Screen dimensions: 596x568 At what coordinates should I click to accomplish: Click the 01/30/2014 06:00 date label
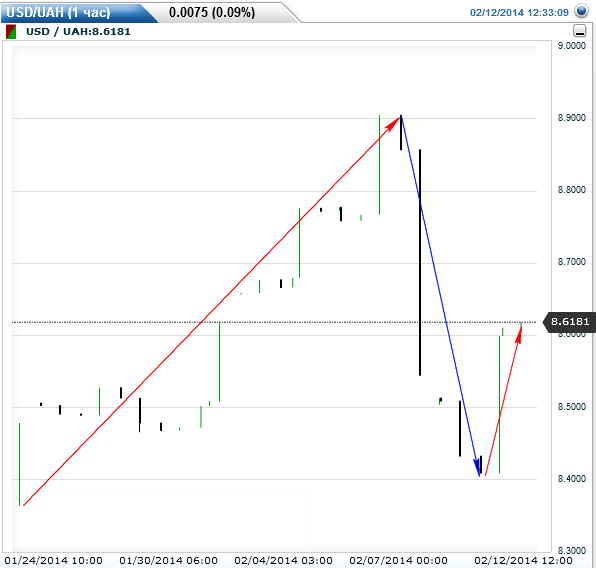coord(168,560)
